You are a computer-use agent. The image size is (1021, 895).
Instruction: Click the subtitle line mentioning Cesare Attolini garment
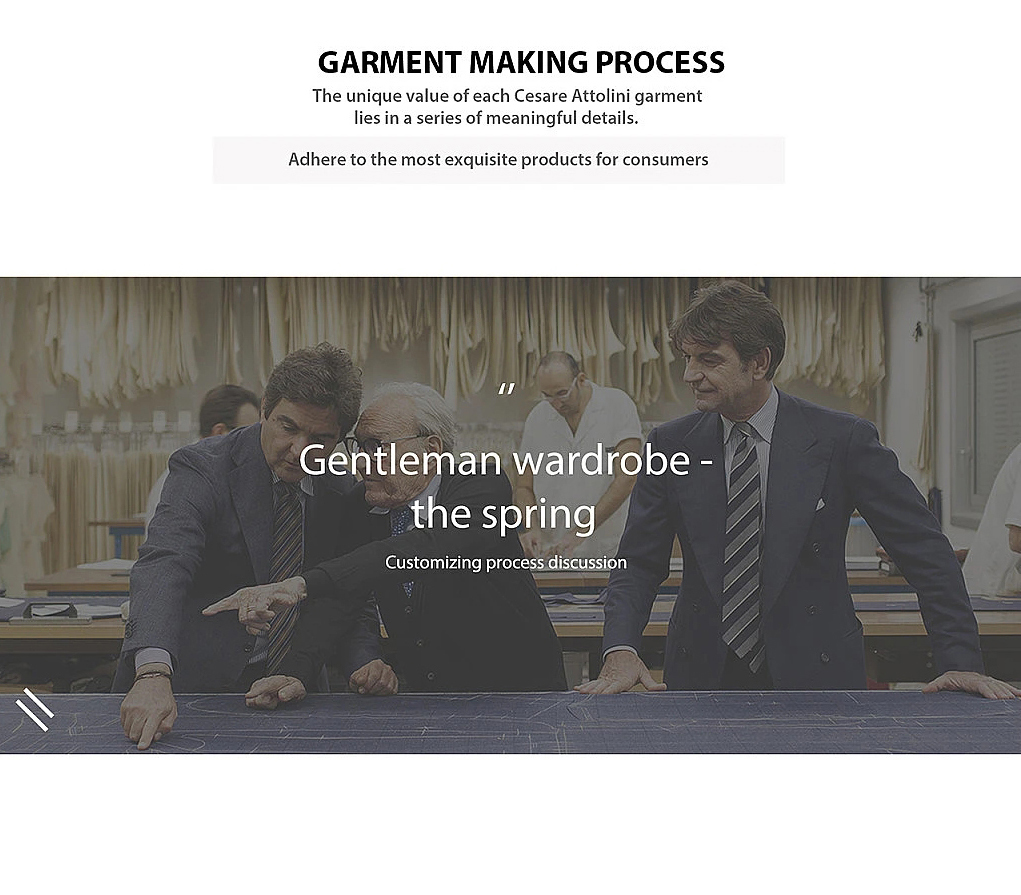(507, 96)
